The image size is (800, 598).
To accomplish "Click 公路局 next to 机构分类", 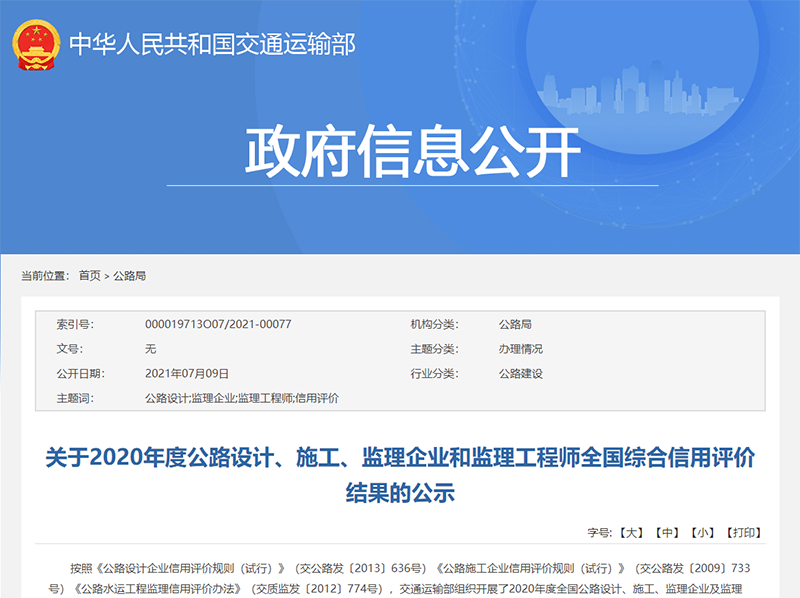I will click(515, 324).
